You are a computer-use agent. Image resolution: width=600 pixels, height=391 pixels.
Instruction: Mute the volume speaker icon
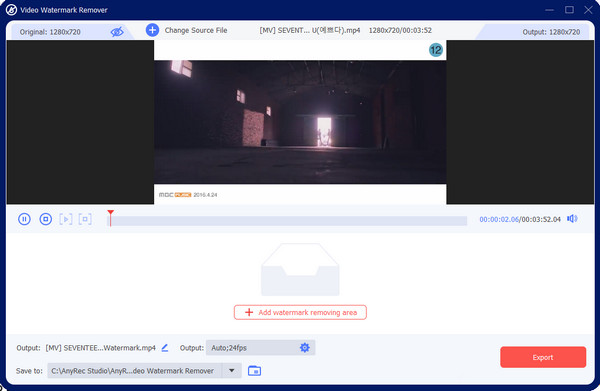pyautogui.click(x=572, y=219)
